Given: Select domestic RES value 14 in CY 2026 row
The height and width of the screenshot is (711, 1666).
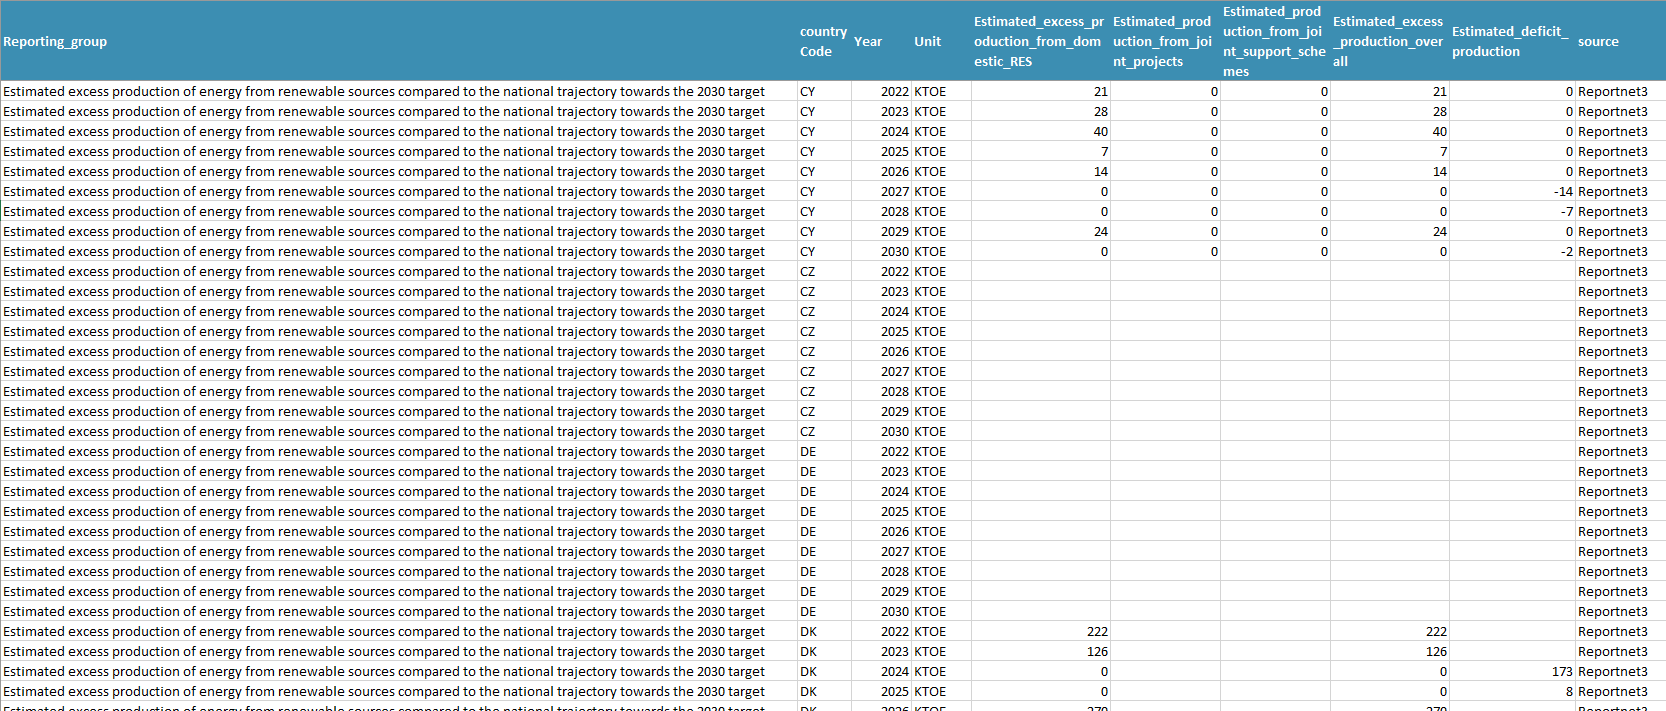Looking at the screenshot, I should coord(1100,171).
